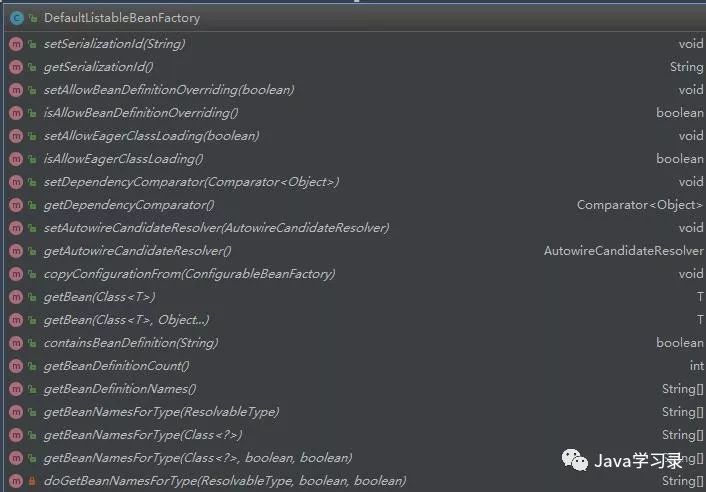
Task: Select the isAllowBeanDefinitionOverriding() method
Action: coord(141,113)
